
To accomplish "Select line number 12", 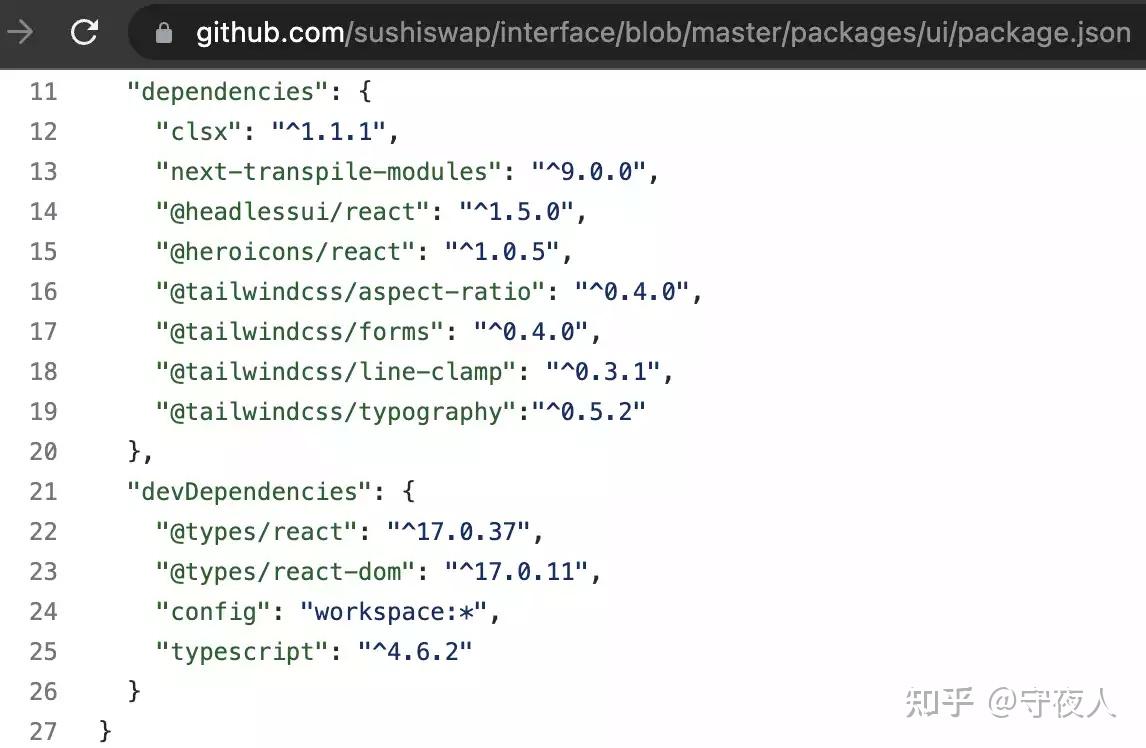I will click(x=43, y=132).
